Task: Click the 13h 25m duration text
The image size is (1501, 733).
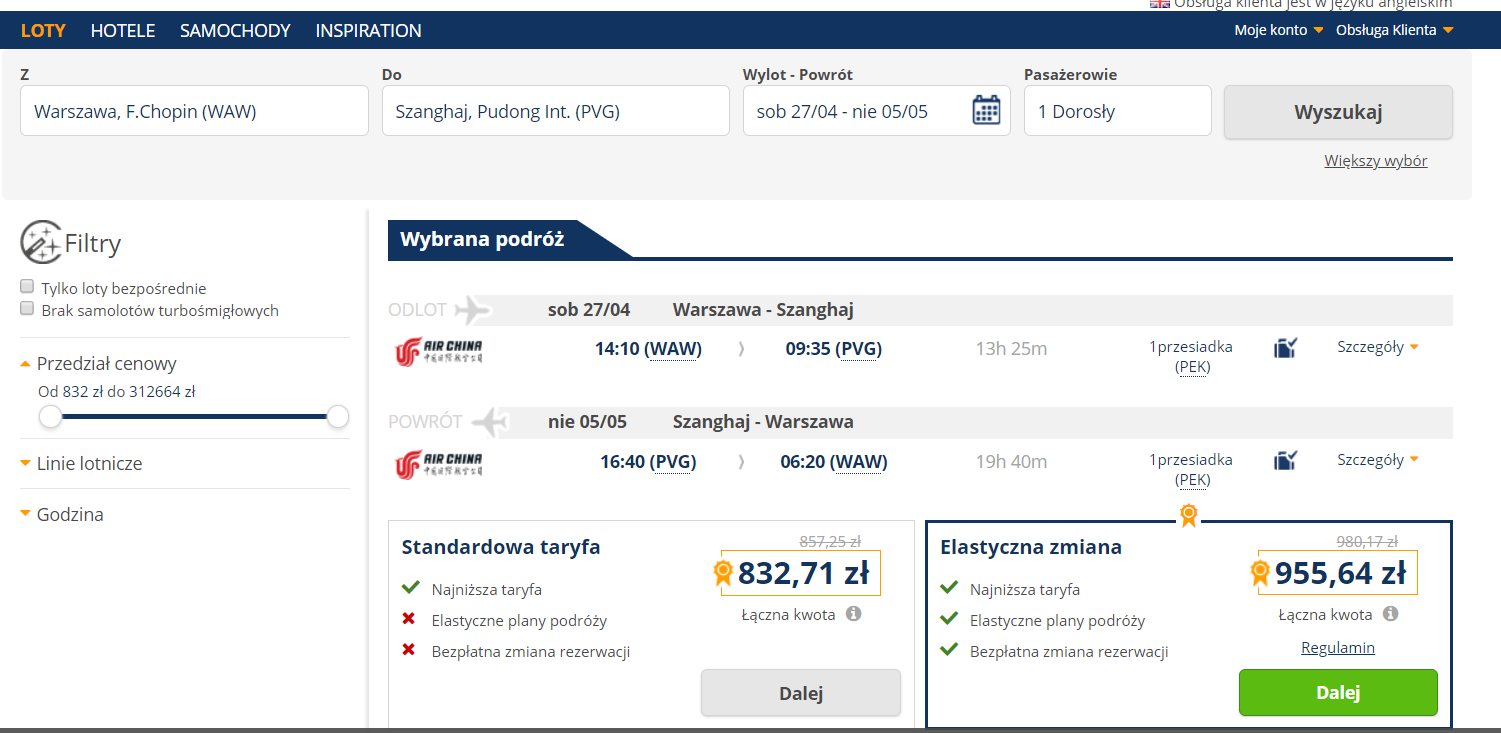Action: tap(1011, 349)
